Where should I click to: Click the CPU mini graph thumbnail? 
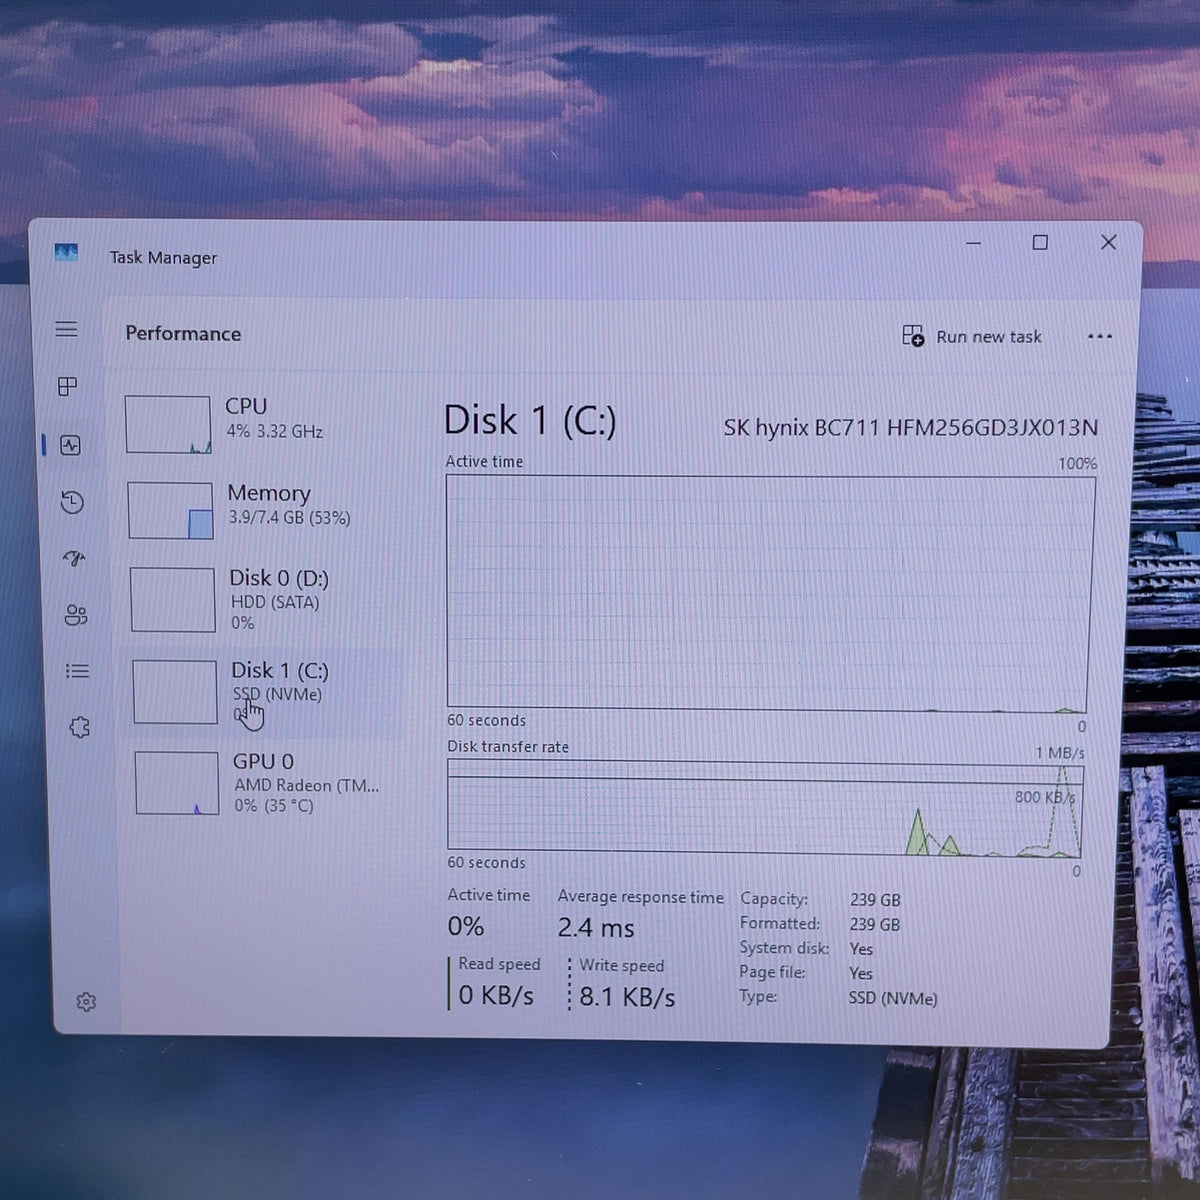[x=168, y=424]
